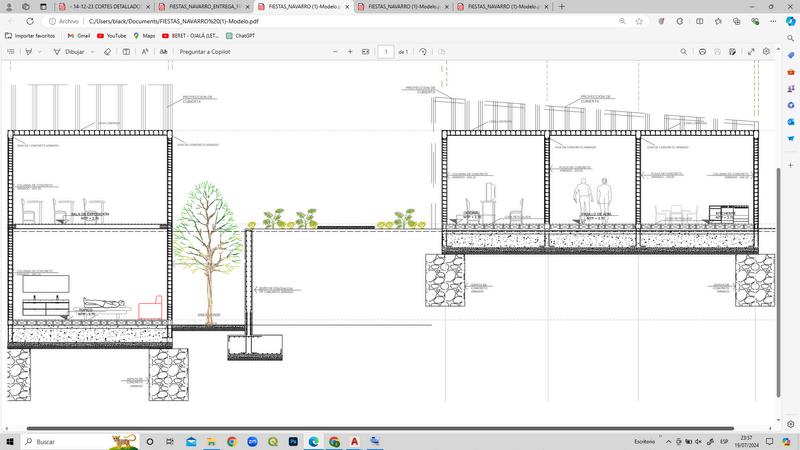Print the PDF document
The width and height of the screenshot is (800, 450).
(x=703, y=52)
